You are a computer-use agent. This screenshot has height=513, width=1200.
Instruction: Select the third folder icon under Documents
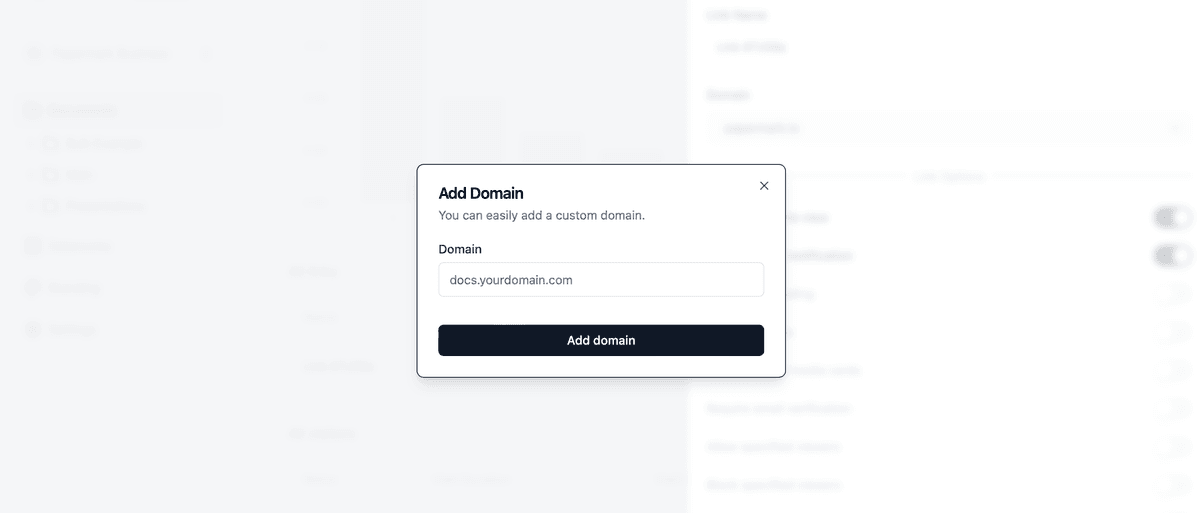click(x=51, y=206)
